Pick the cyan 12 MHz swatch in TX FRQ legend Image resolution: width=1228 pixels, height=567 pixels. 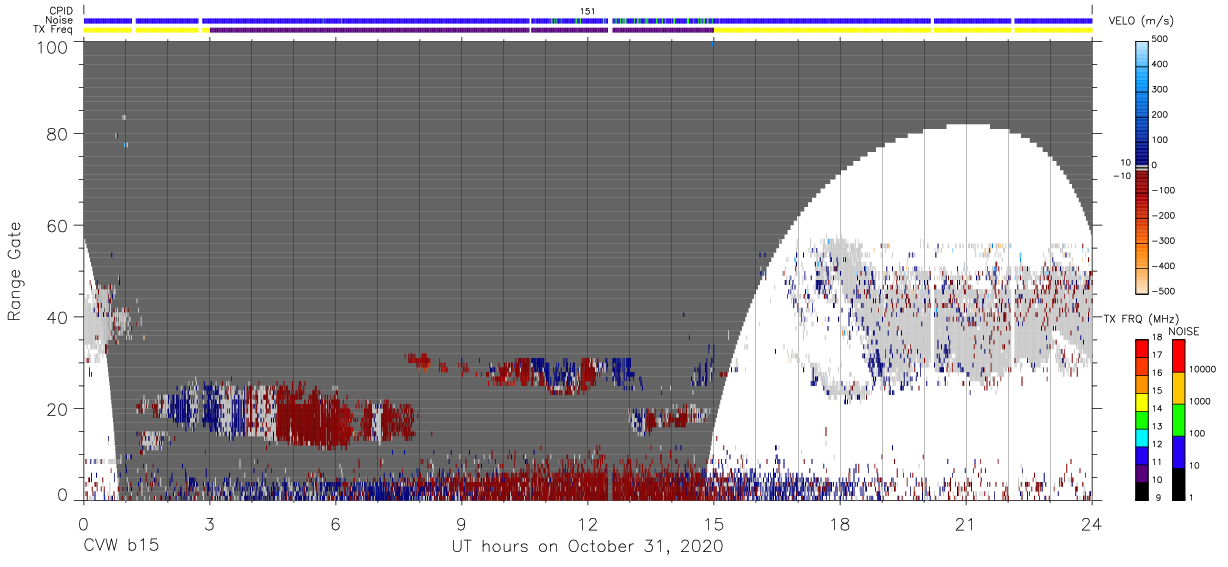pos(1142,438)
